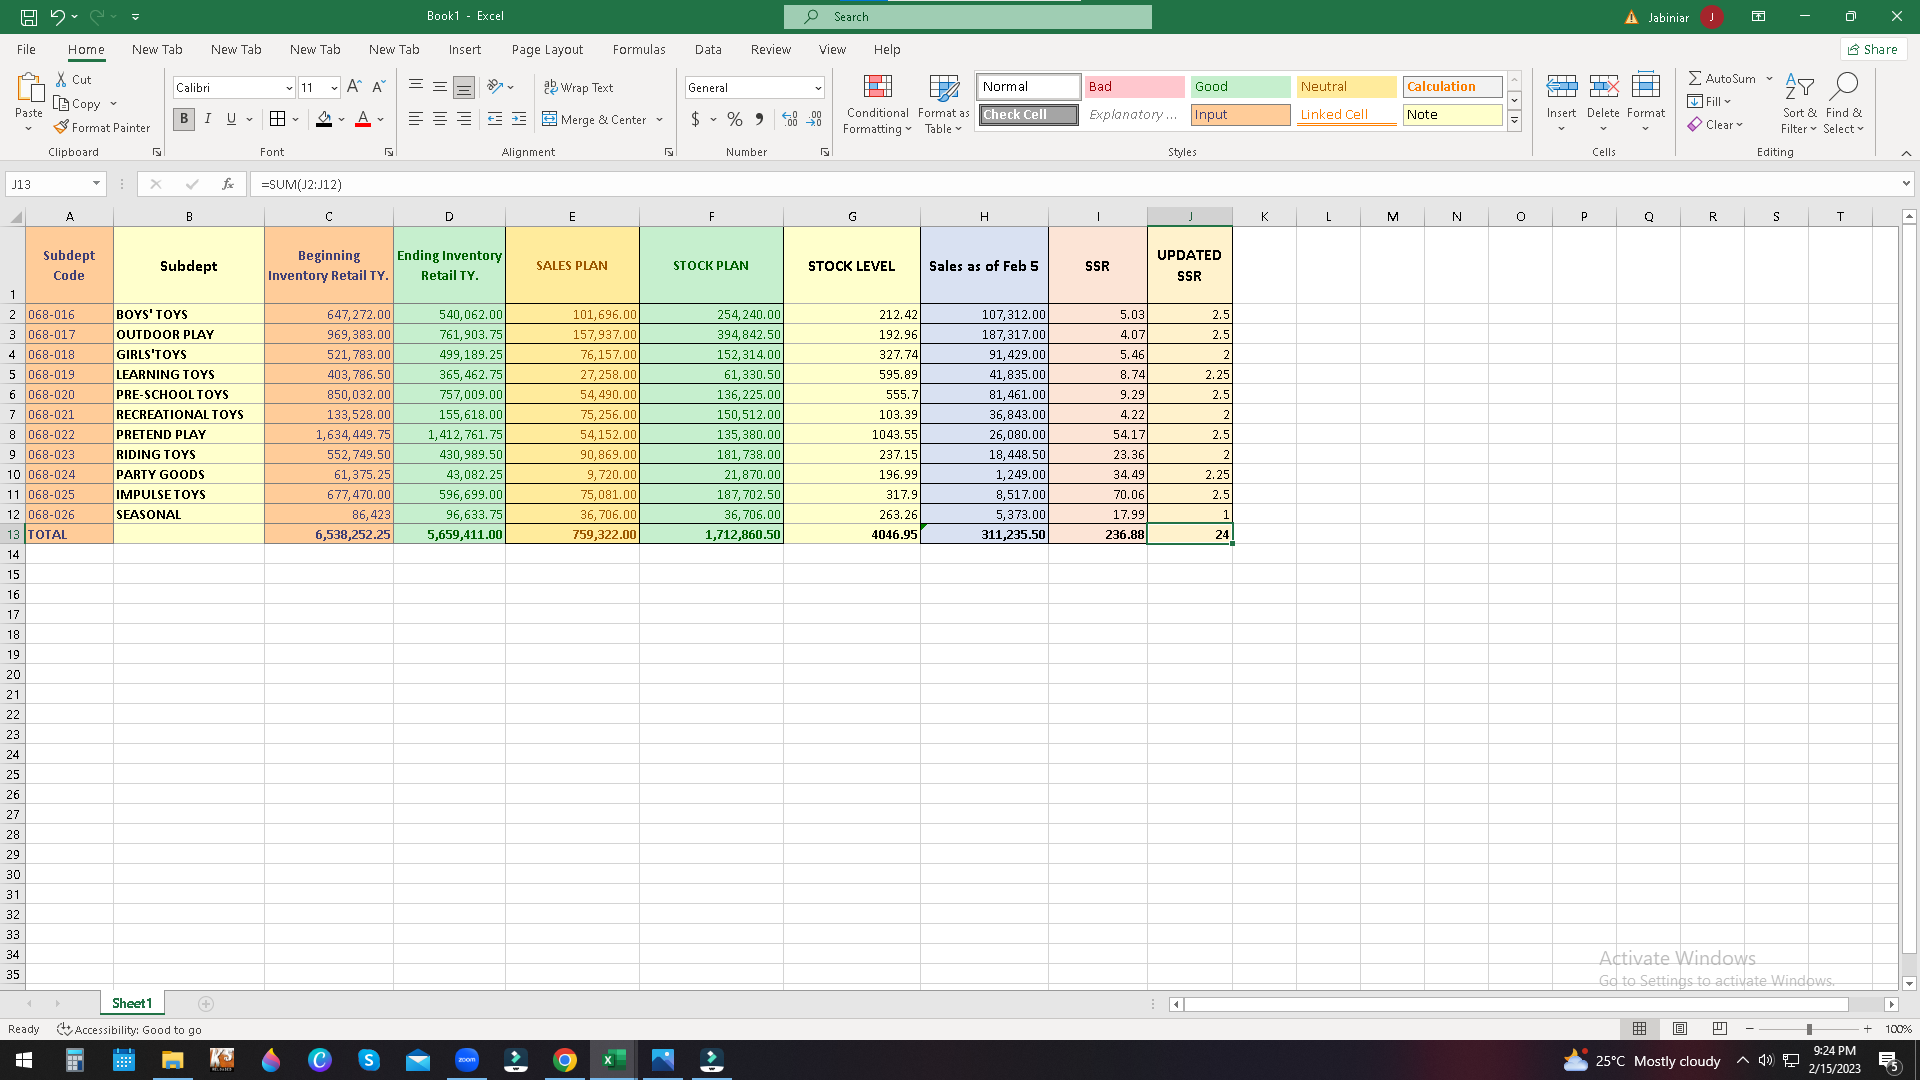Toggle Wrap Text
This screenshot has width=1920, height=1080.
pos(578,87)
